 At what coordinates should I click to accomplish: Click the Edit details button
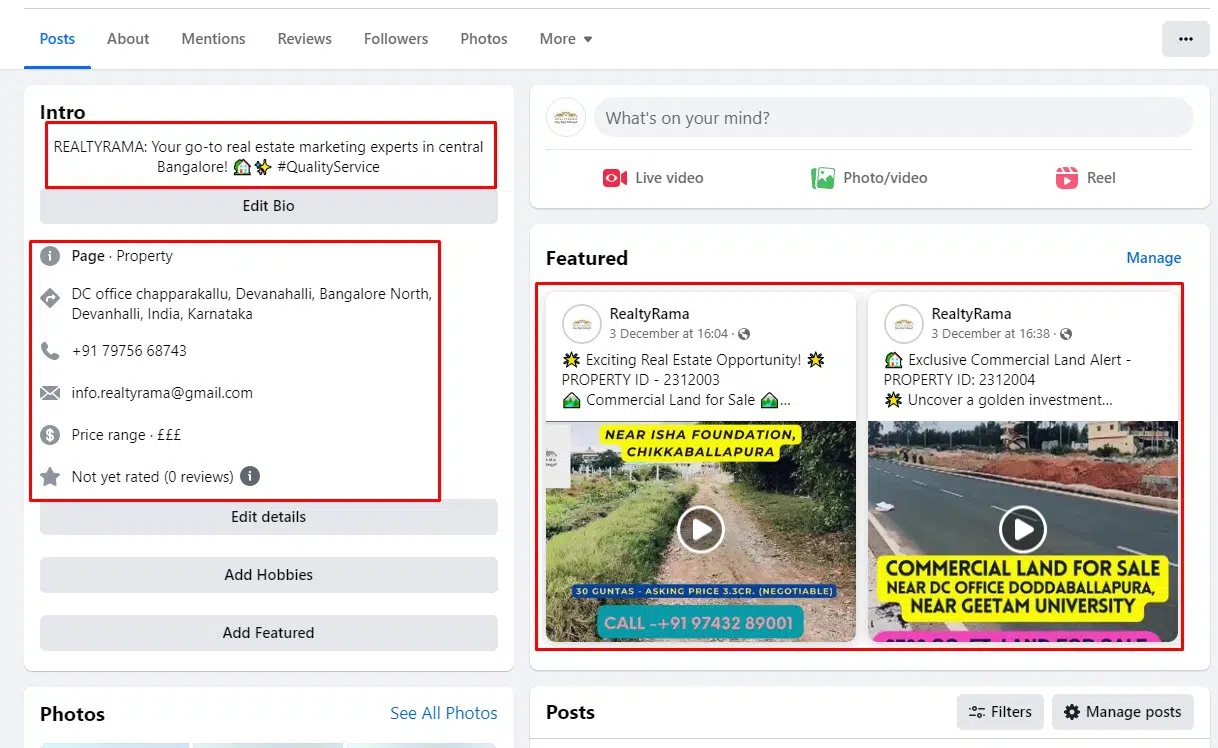(268, 517)
